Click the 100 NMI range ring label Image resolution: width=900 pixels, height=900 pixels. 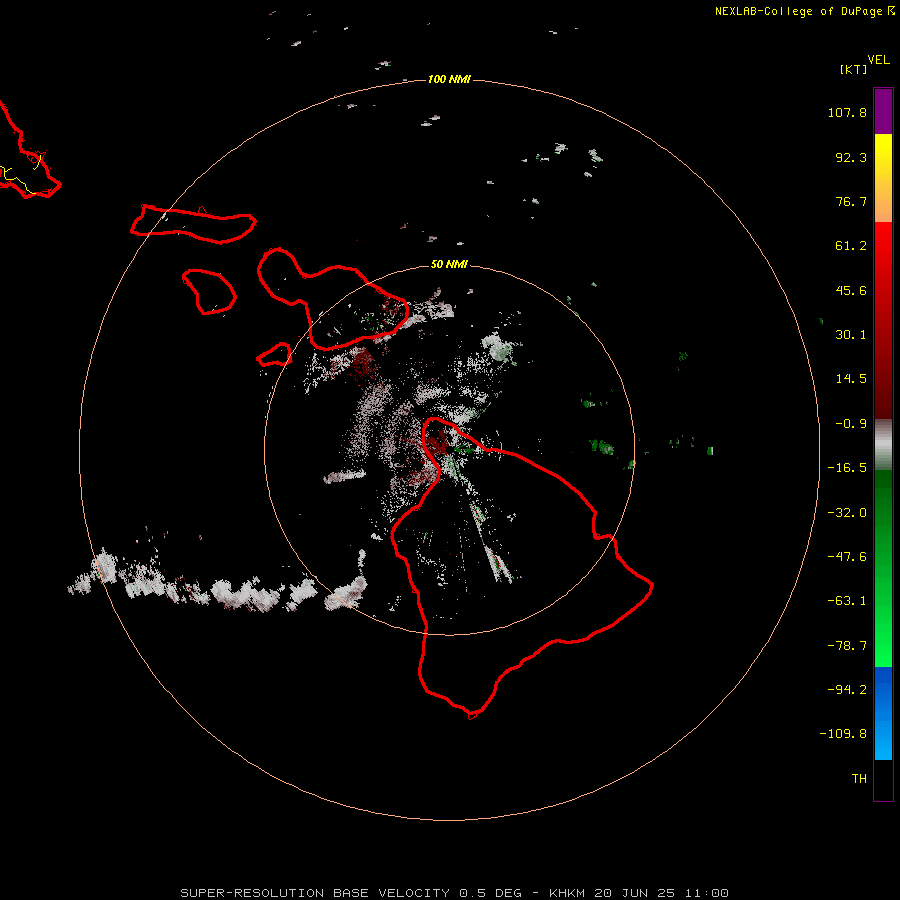pyautogui.click(x=449, y=79)
